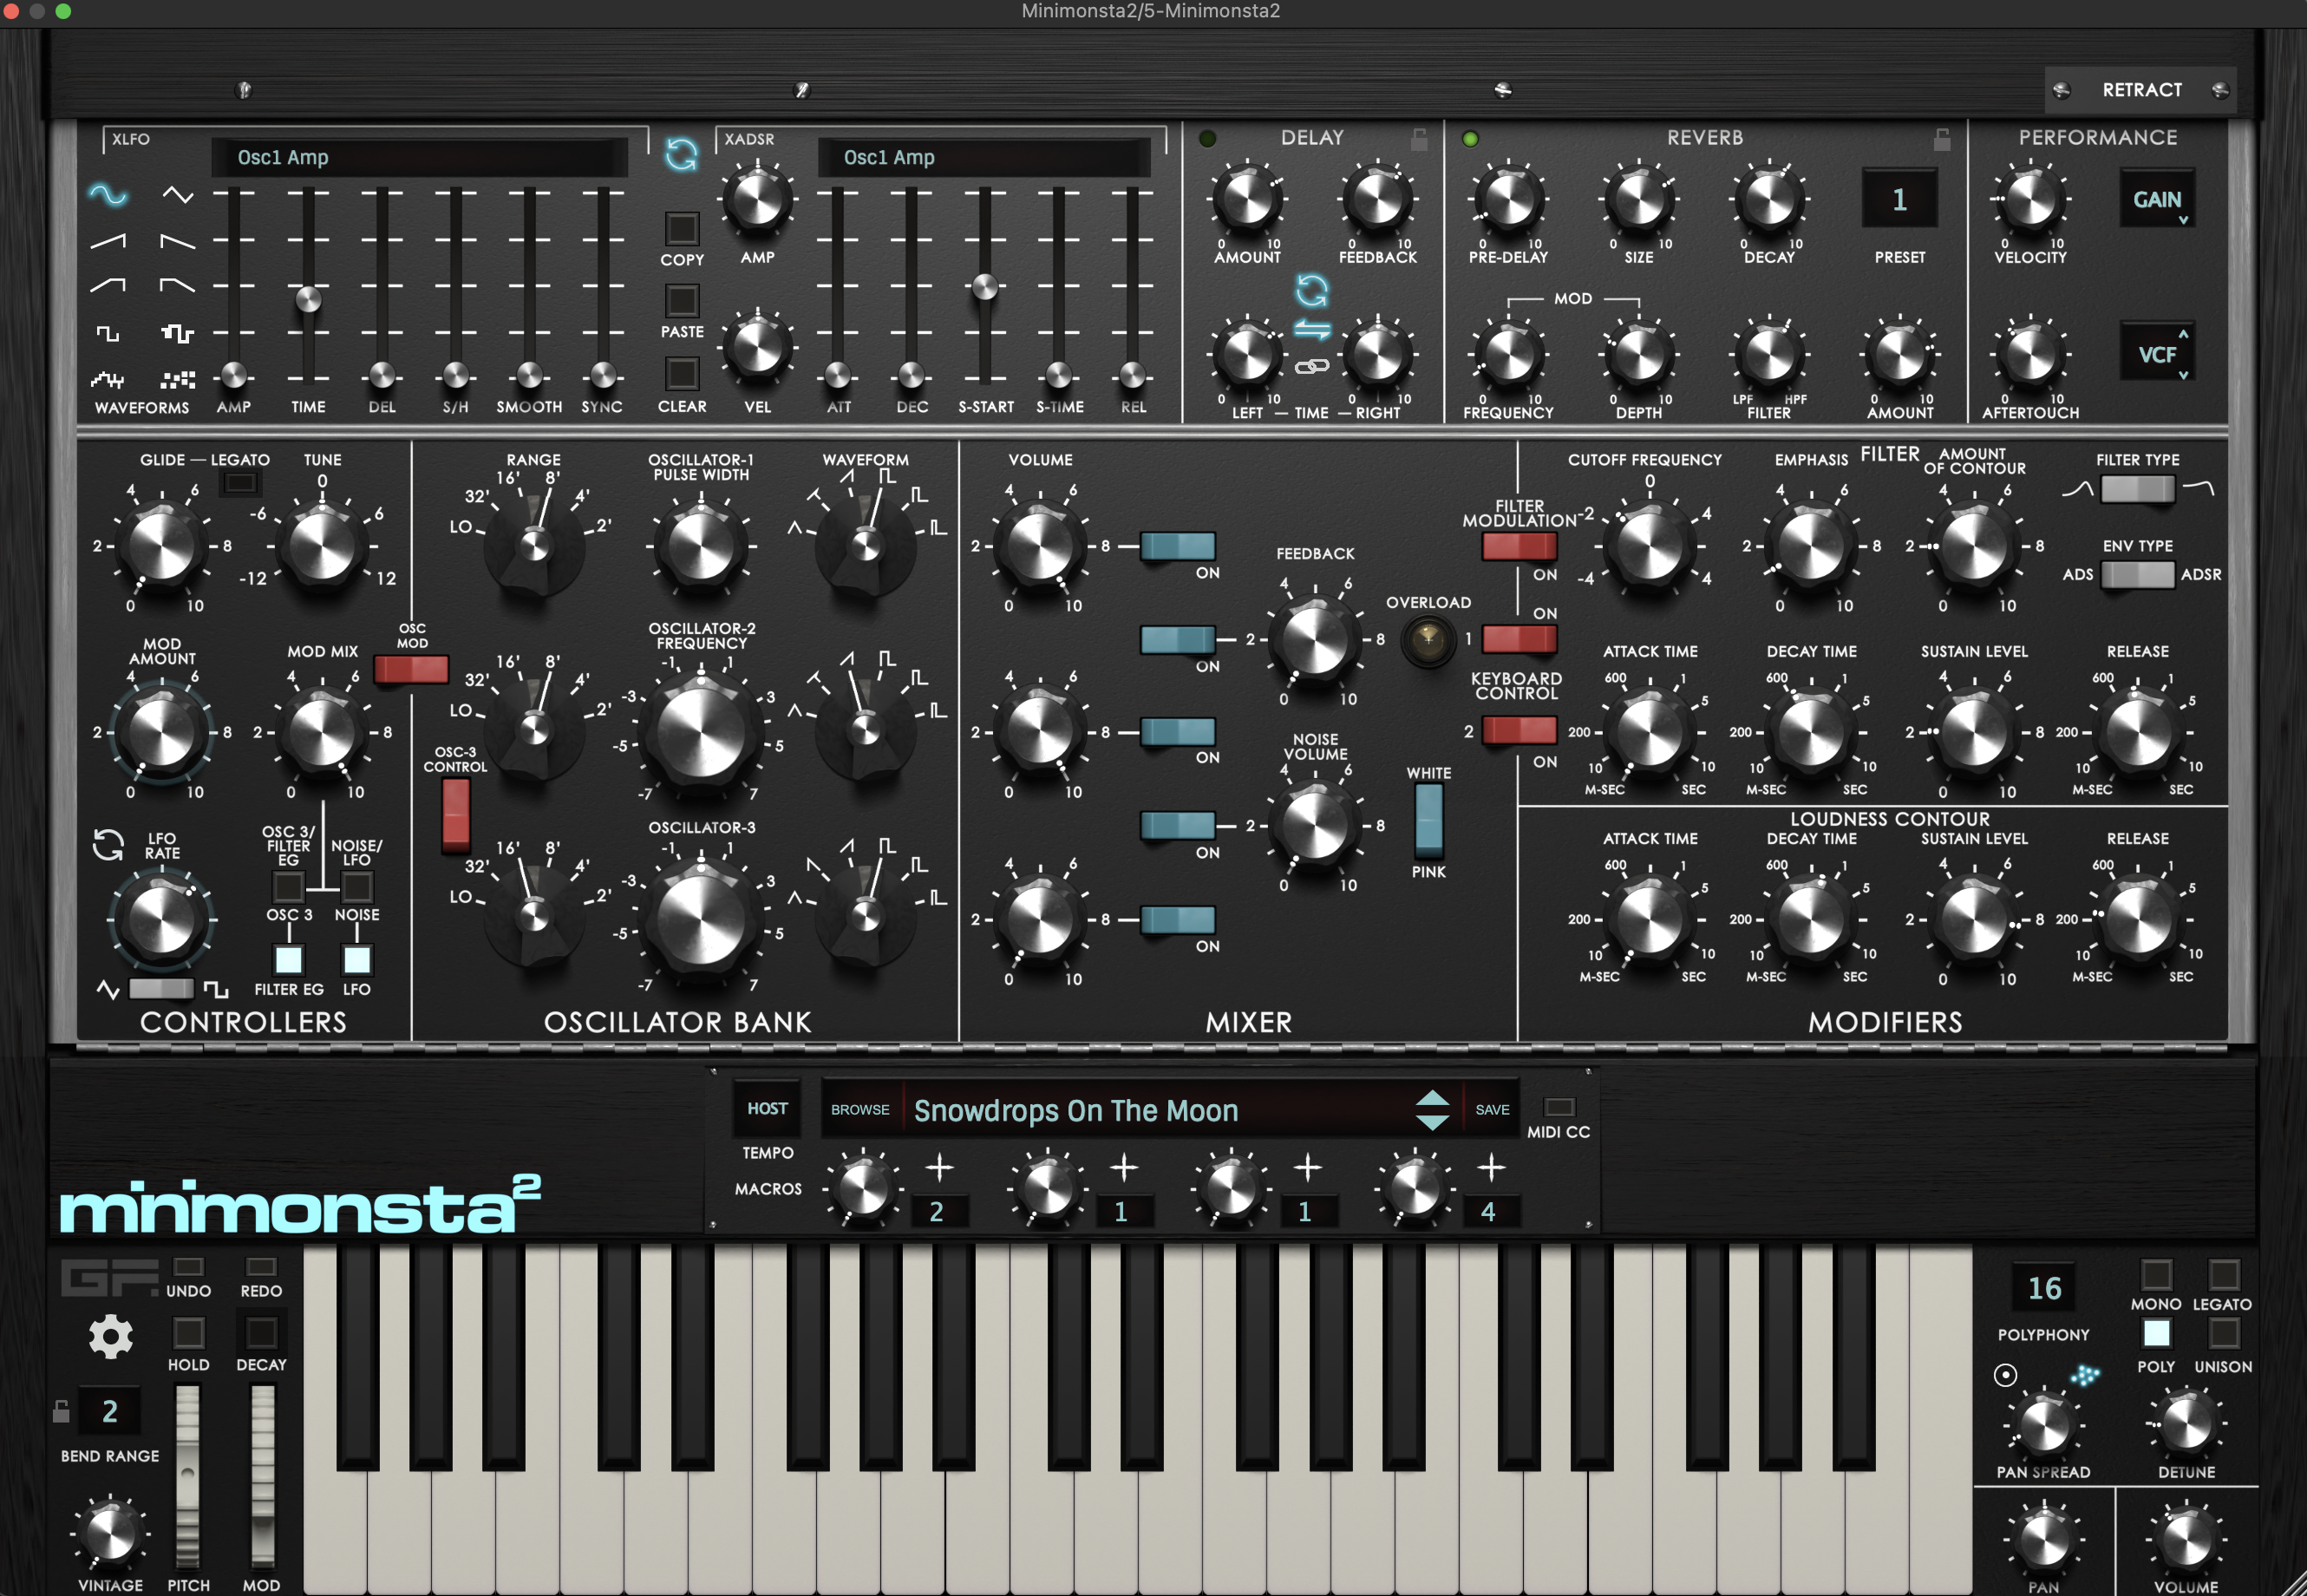Click the RETRACT button
The image size is (2307, 1596).
[2141, 89]
